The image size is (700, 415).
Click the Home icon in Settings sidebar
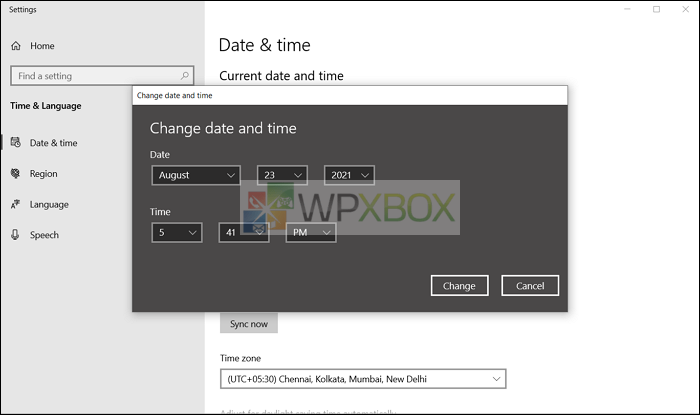pos(16,46)
